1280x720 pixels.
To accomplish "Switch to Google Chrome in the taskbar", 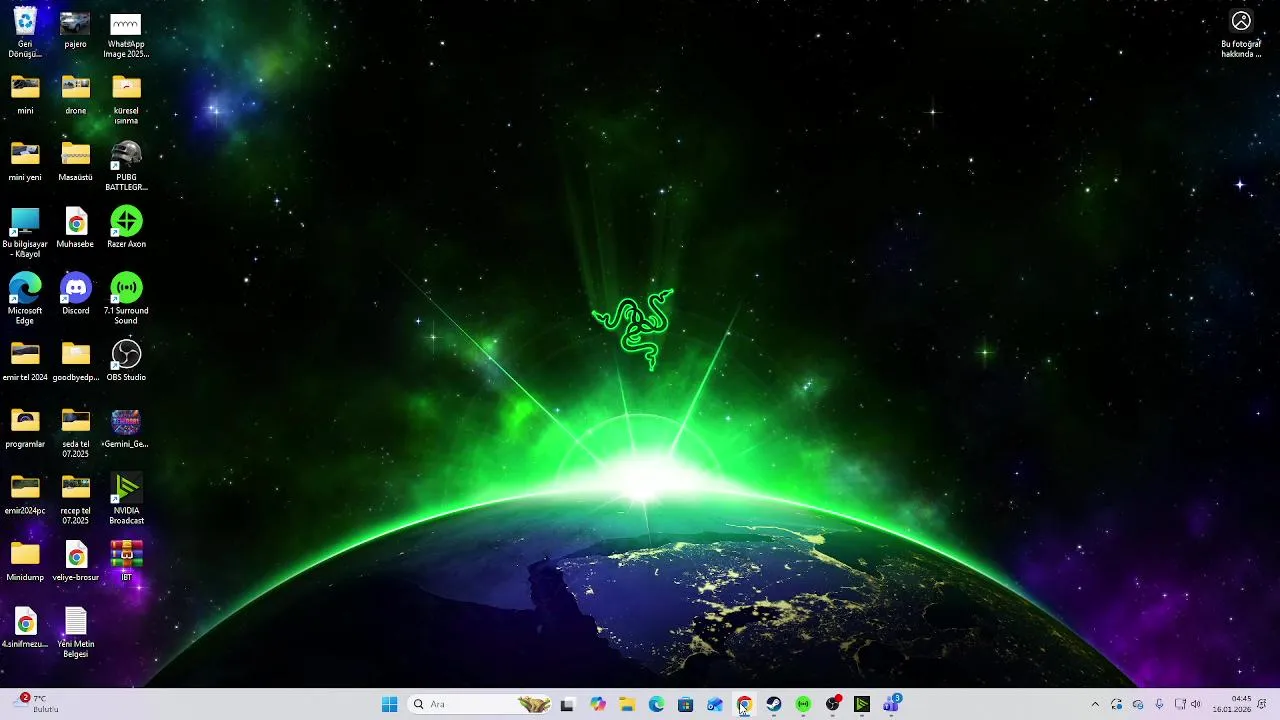I will (x=744, y=704).
